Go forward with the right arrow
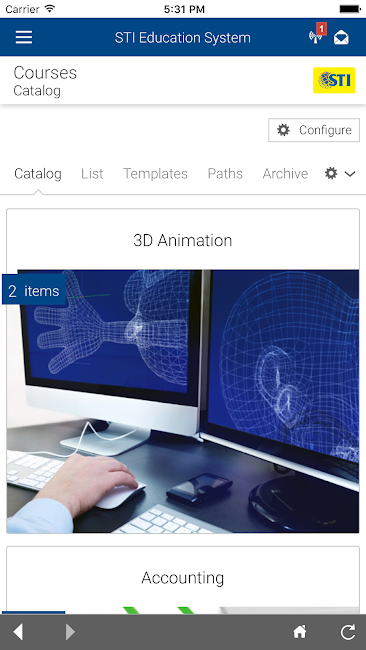Screen dimensions: 366x650 pyautogui.click(x=70, y=632)
